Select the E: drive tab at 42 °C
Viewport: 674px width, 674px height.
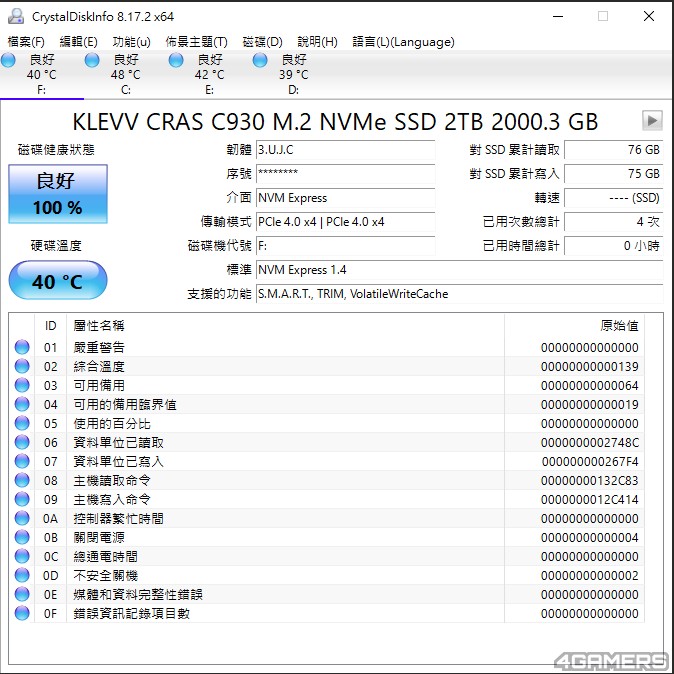tap(209, 74)
